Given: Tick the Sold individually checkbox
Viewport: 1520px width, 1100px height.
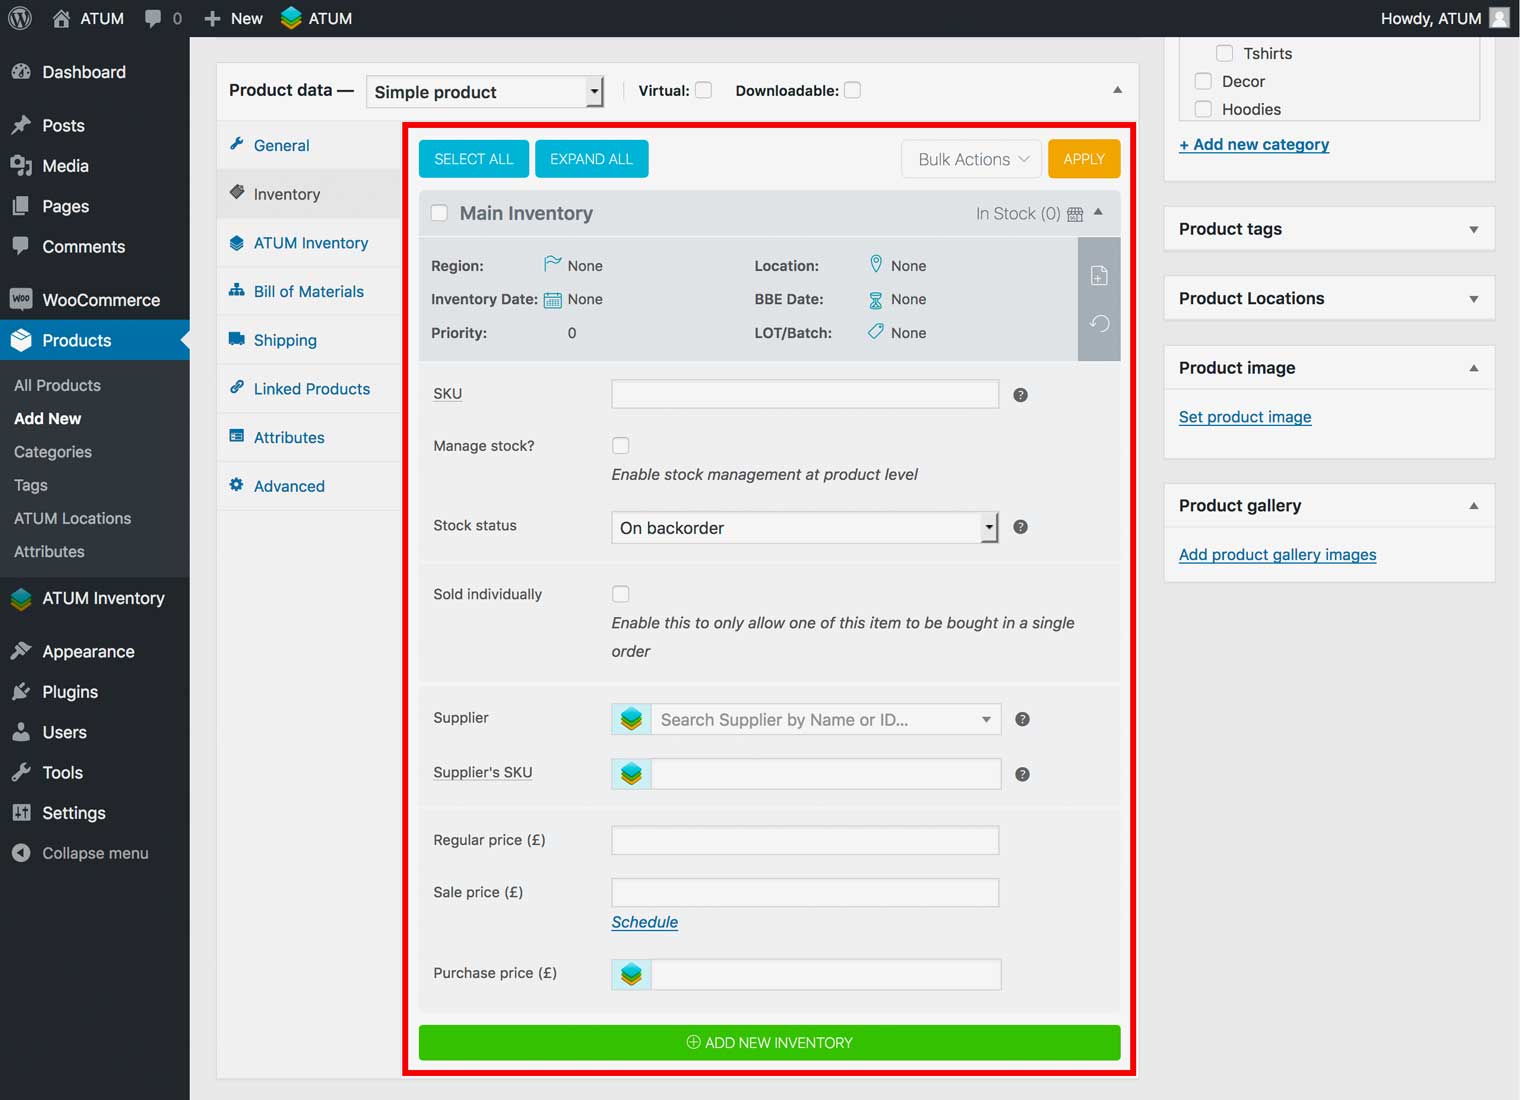Looking at the screenshot, I should coord(621,594).
